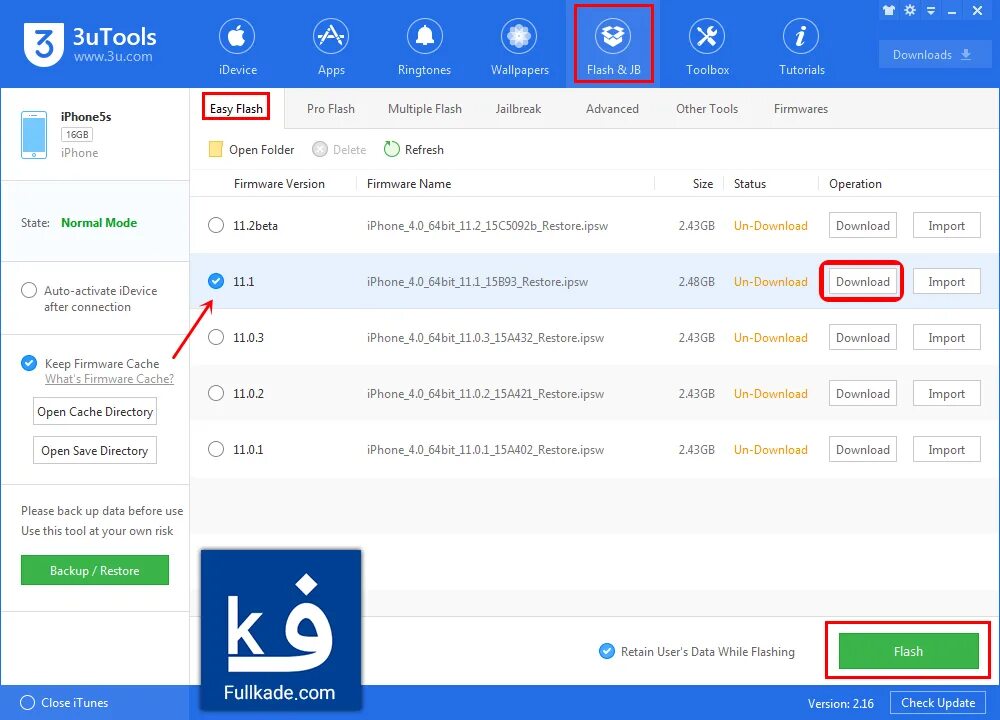The width and height of the screenshot is (1000, 720).
Task: Click iPhone_4.0_64bit_11.1_15B93_Restore.ipsw filename
Action: [x=477, y=281]
